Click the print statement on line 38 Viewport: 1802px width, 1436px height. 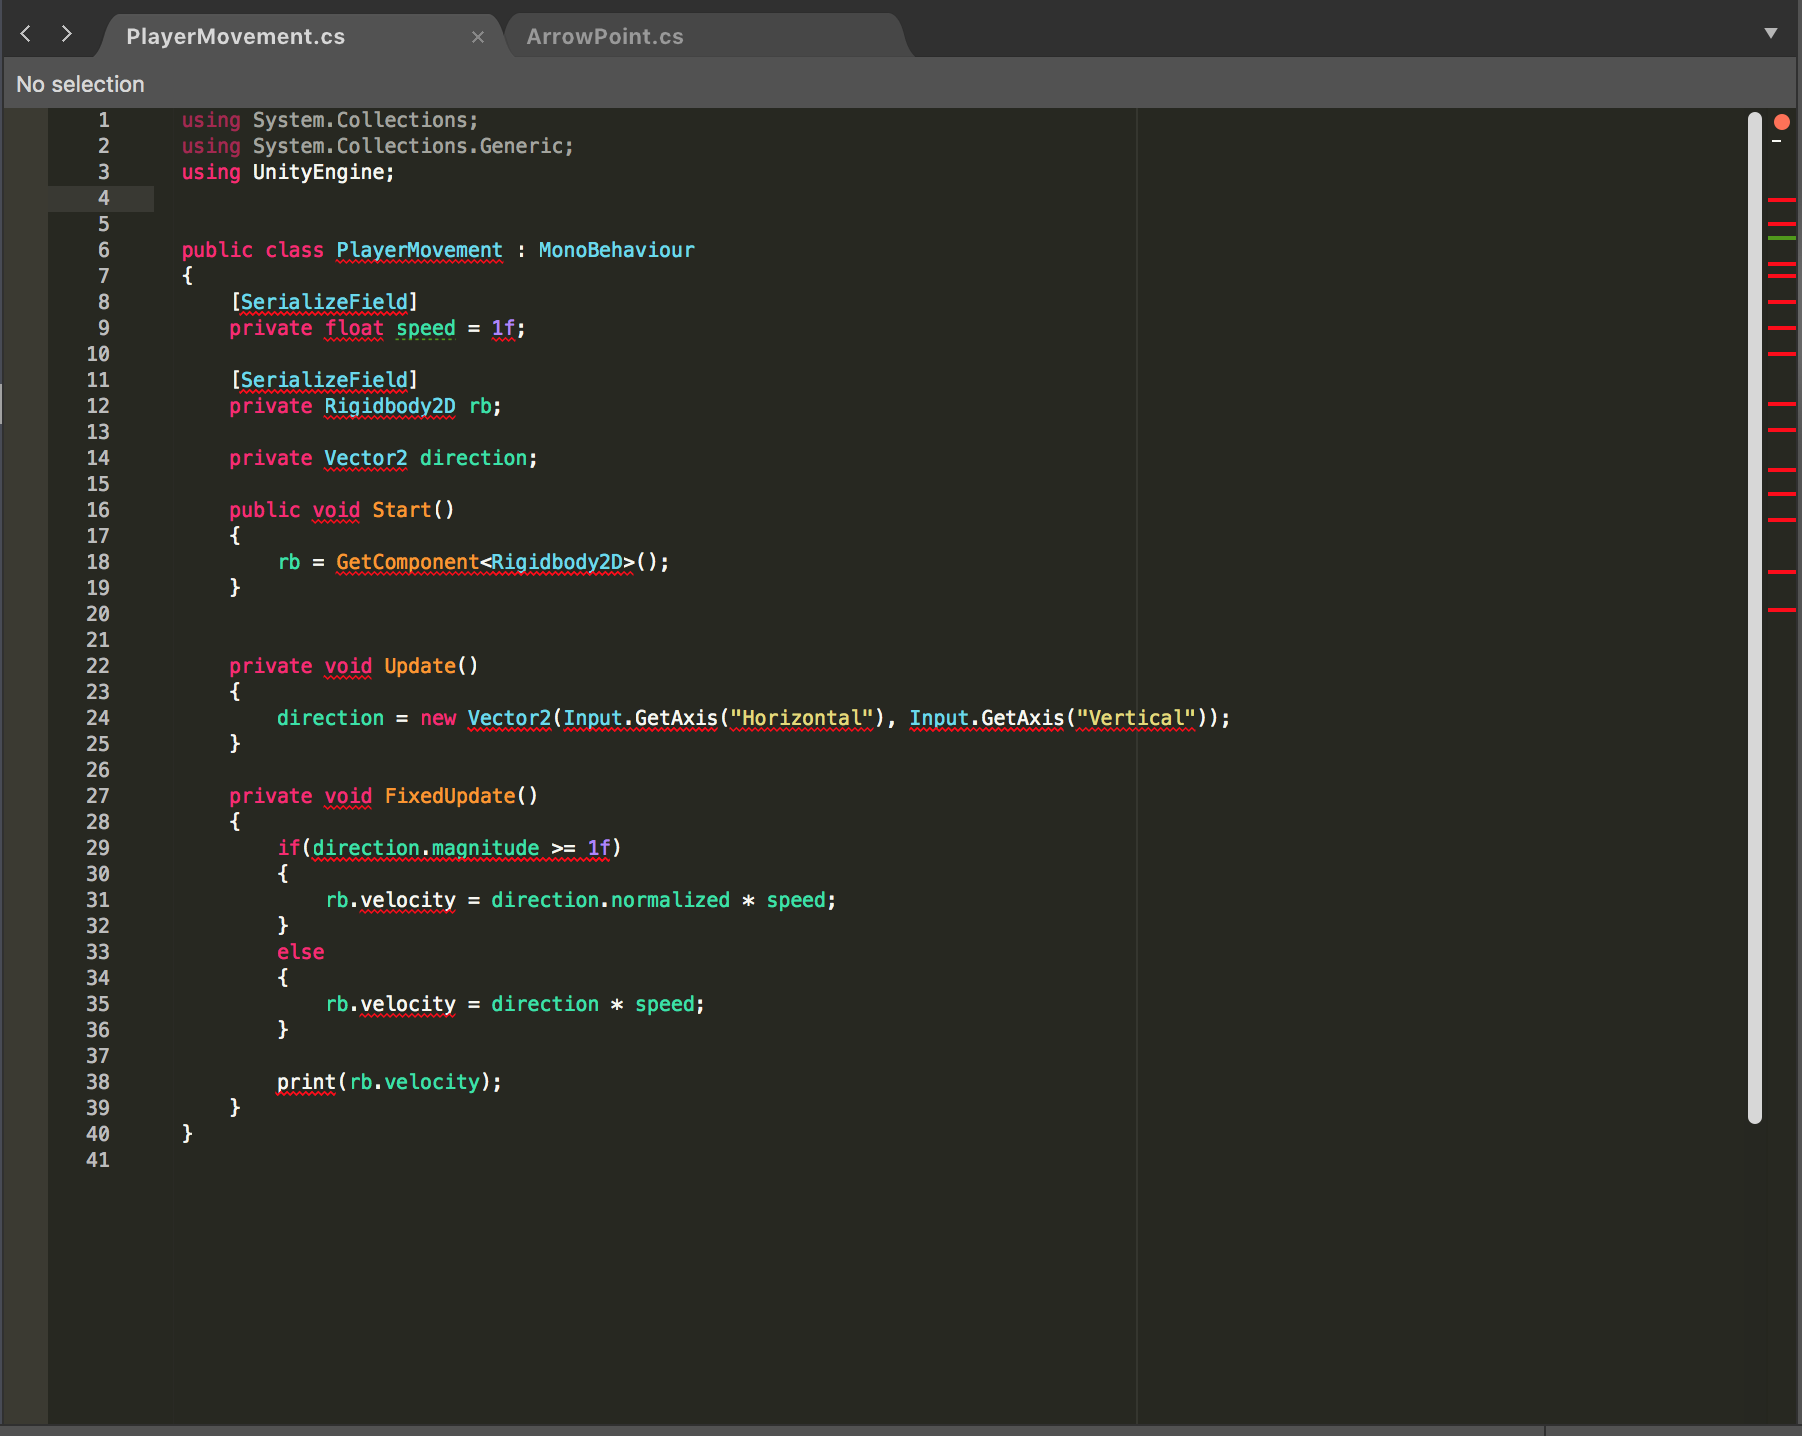(x=306, y=1082)
